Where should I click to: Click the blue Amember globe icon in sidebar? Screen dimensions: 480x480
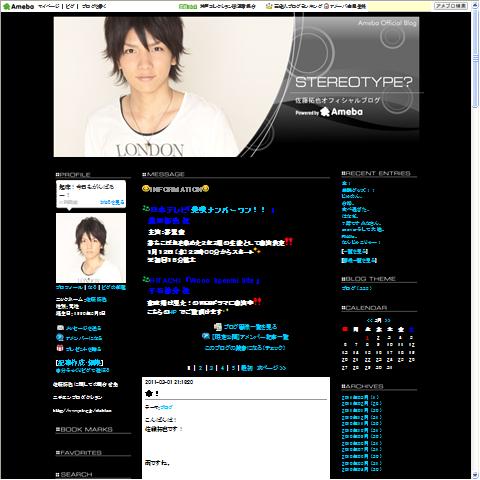tap(60, 337)
